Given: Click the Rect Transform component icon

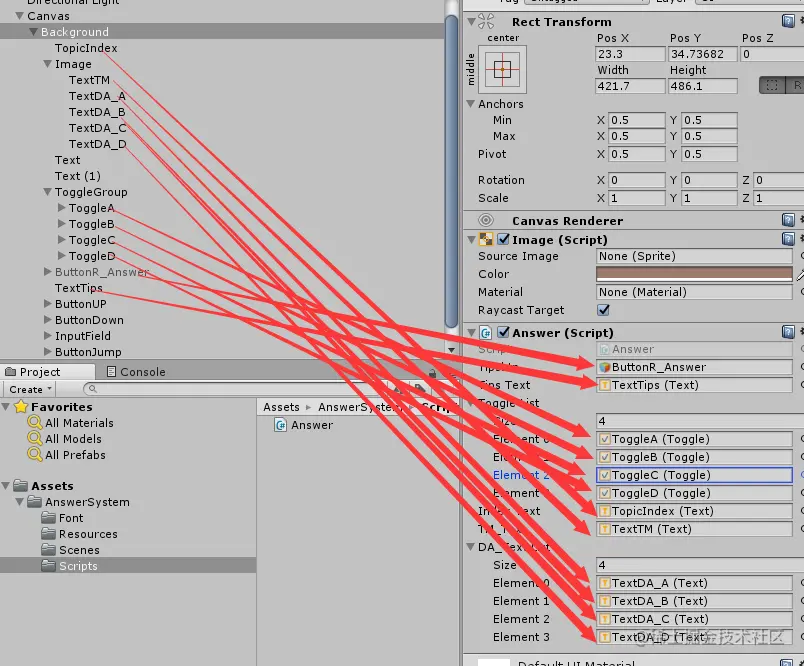Looking at the screenshot, I should 486,22.
